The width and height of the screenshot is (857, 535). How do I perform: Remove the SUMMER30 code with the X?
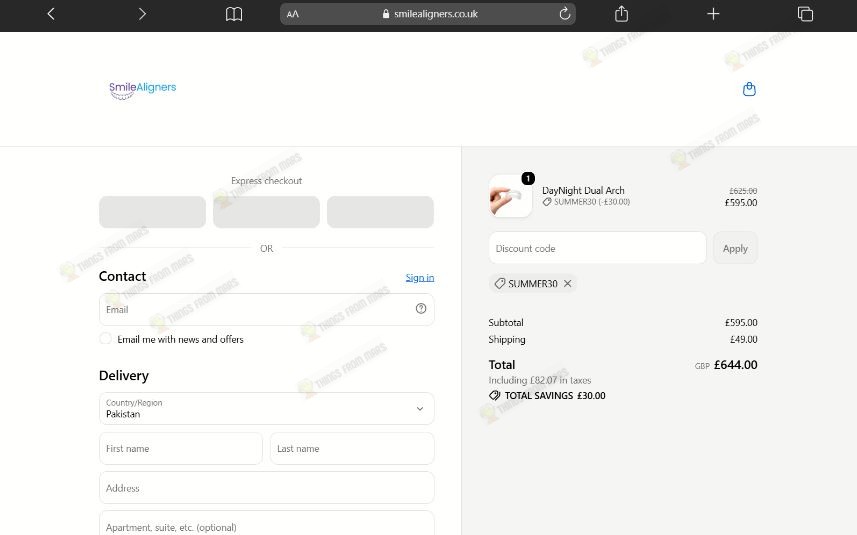pyautogui.click(x=567, y=284)
